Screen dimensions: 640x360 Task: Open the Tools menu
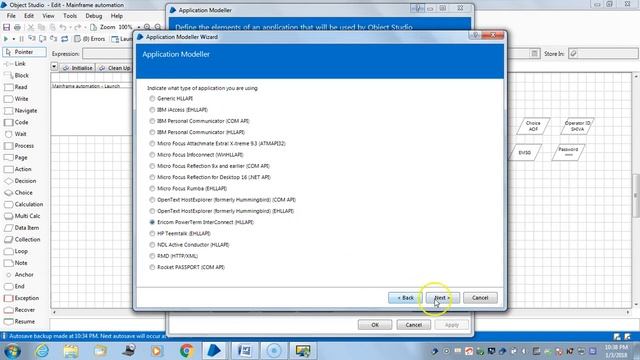[x=70, y=16]
